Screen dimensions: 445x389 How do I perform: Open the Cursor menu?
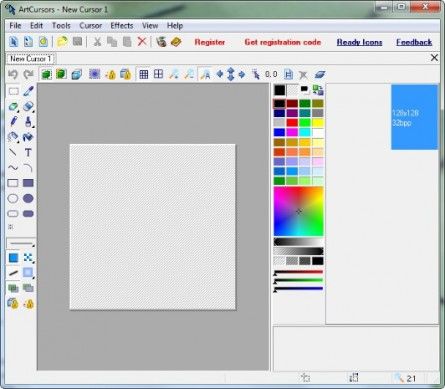click(x=91, y=26)
